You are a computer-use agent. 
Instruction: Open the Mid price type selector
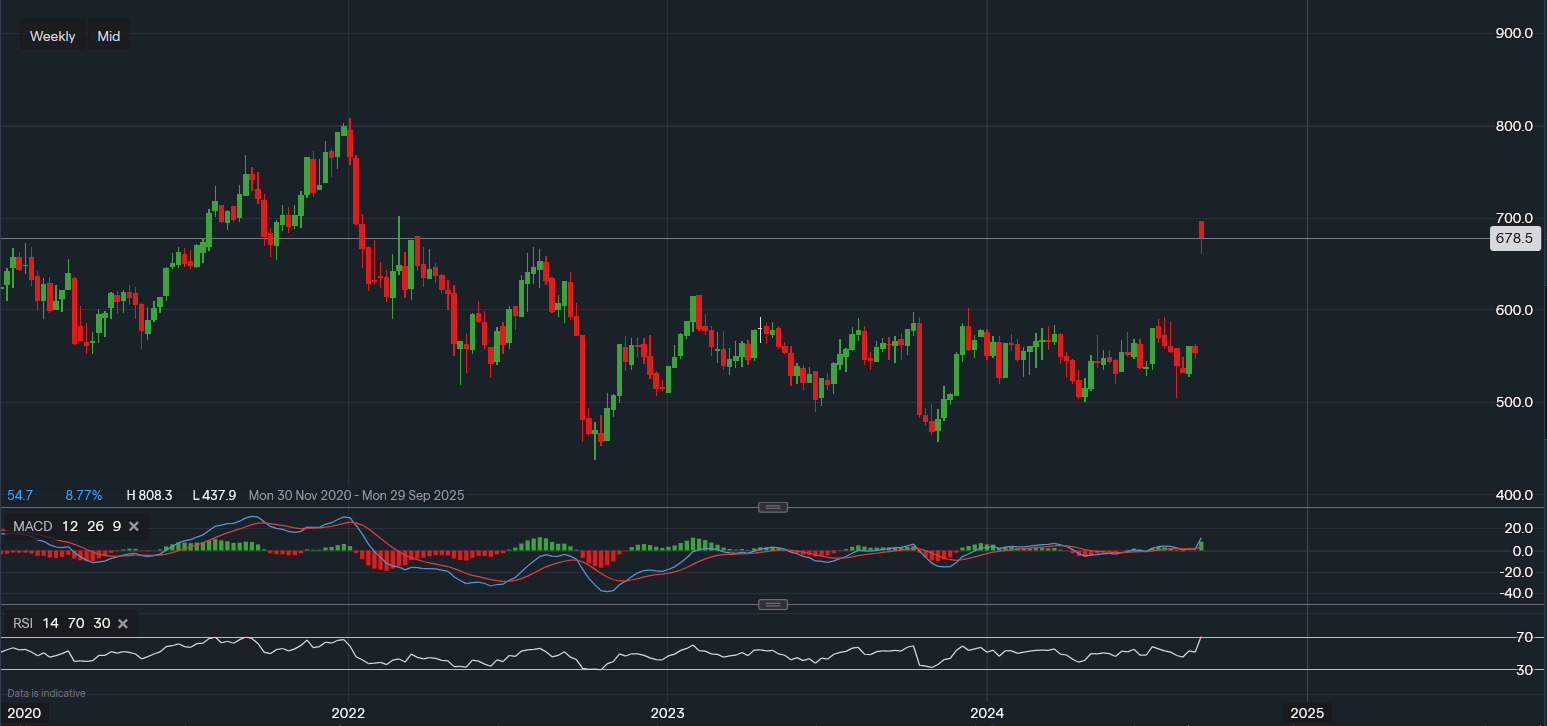(x=108, y=36)
